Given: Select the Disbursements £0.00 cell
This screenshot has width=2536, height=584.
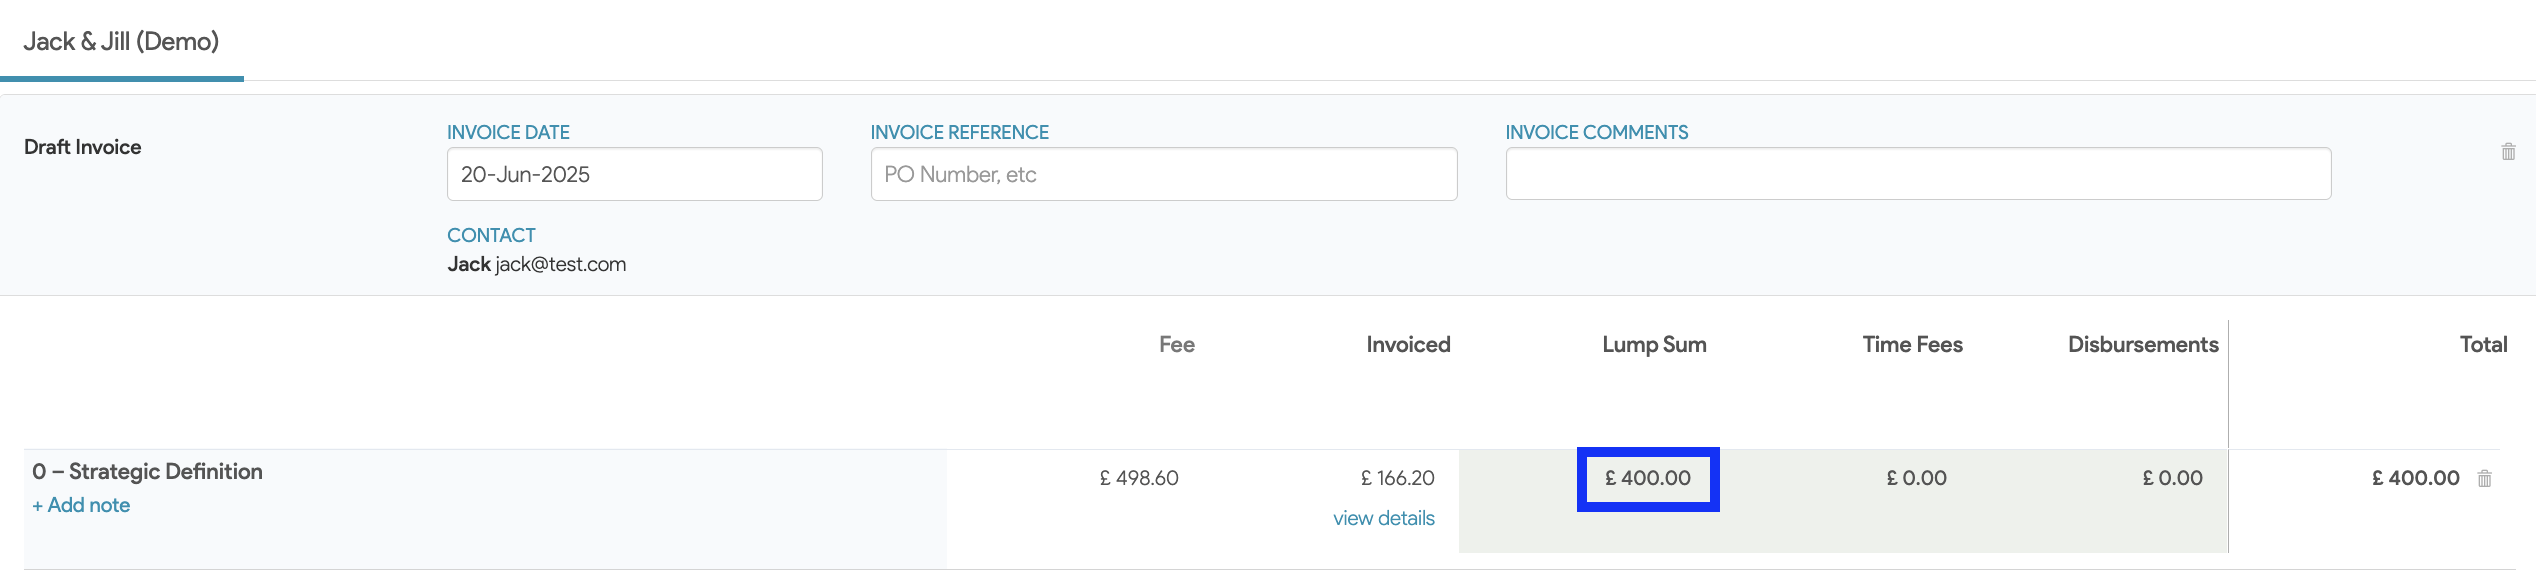Looking at the screenshot, I should [x=2172, y=479].
